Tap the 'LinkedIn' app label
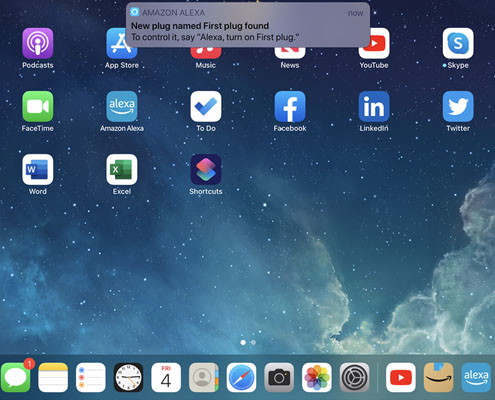This screenshot has width=495, height=400. pyautogui.click(x=374, y=128)
